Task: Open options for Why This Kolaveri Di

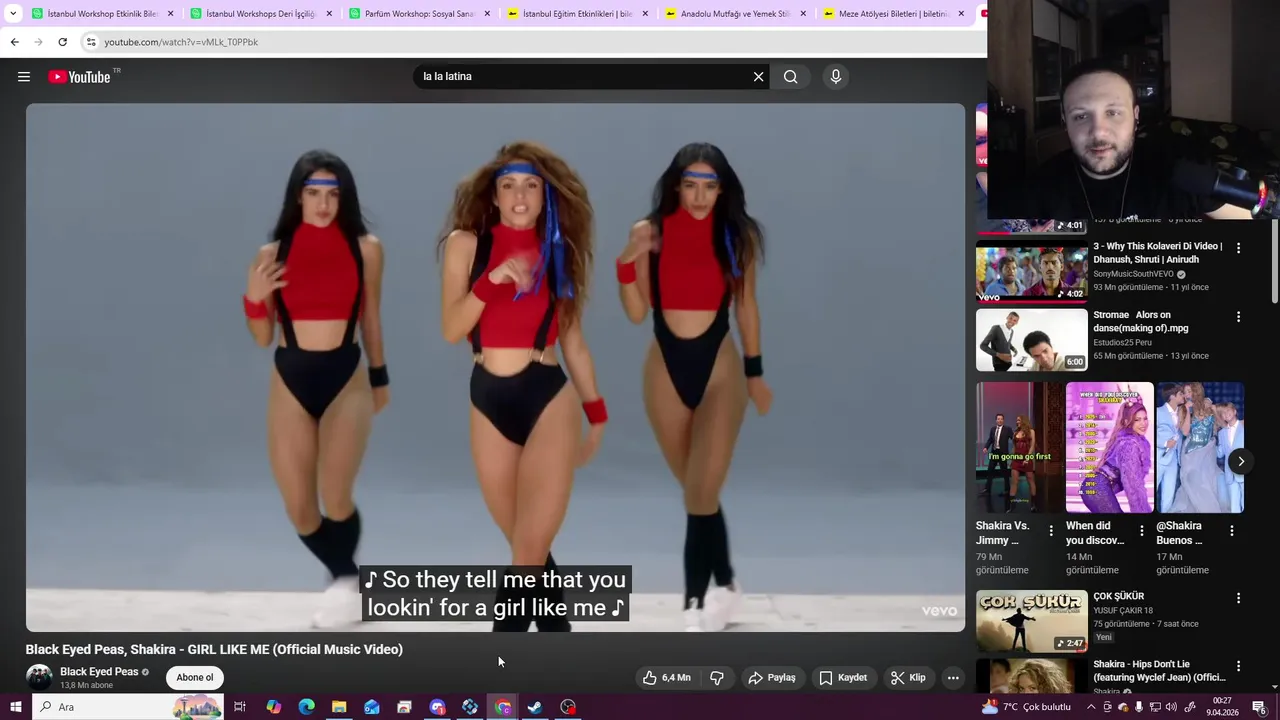Action: click(x=1238, y=248)
